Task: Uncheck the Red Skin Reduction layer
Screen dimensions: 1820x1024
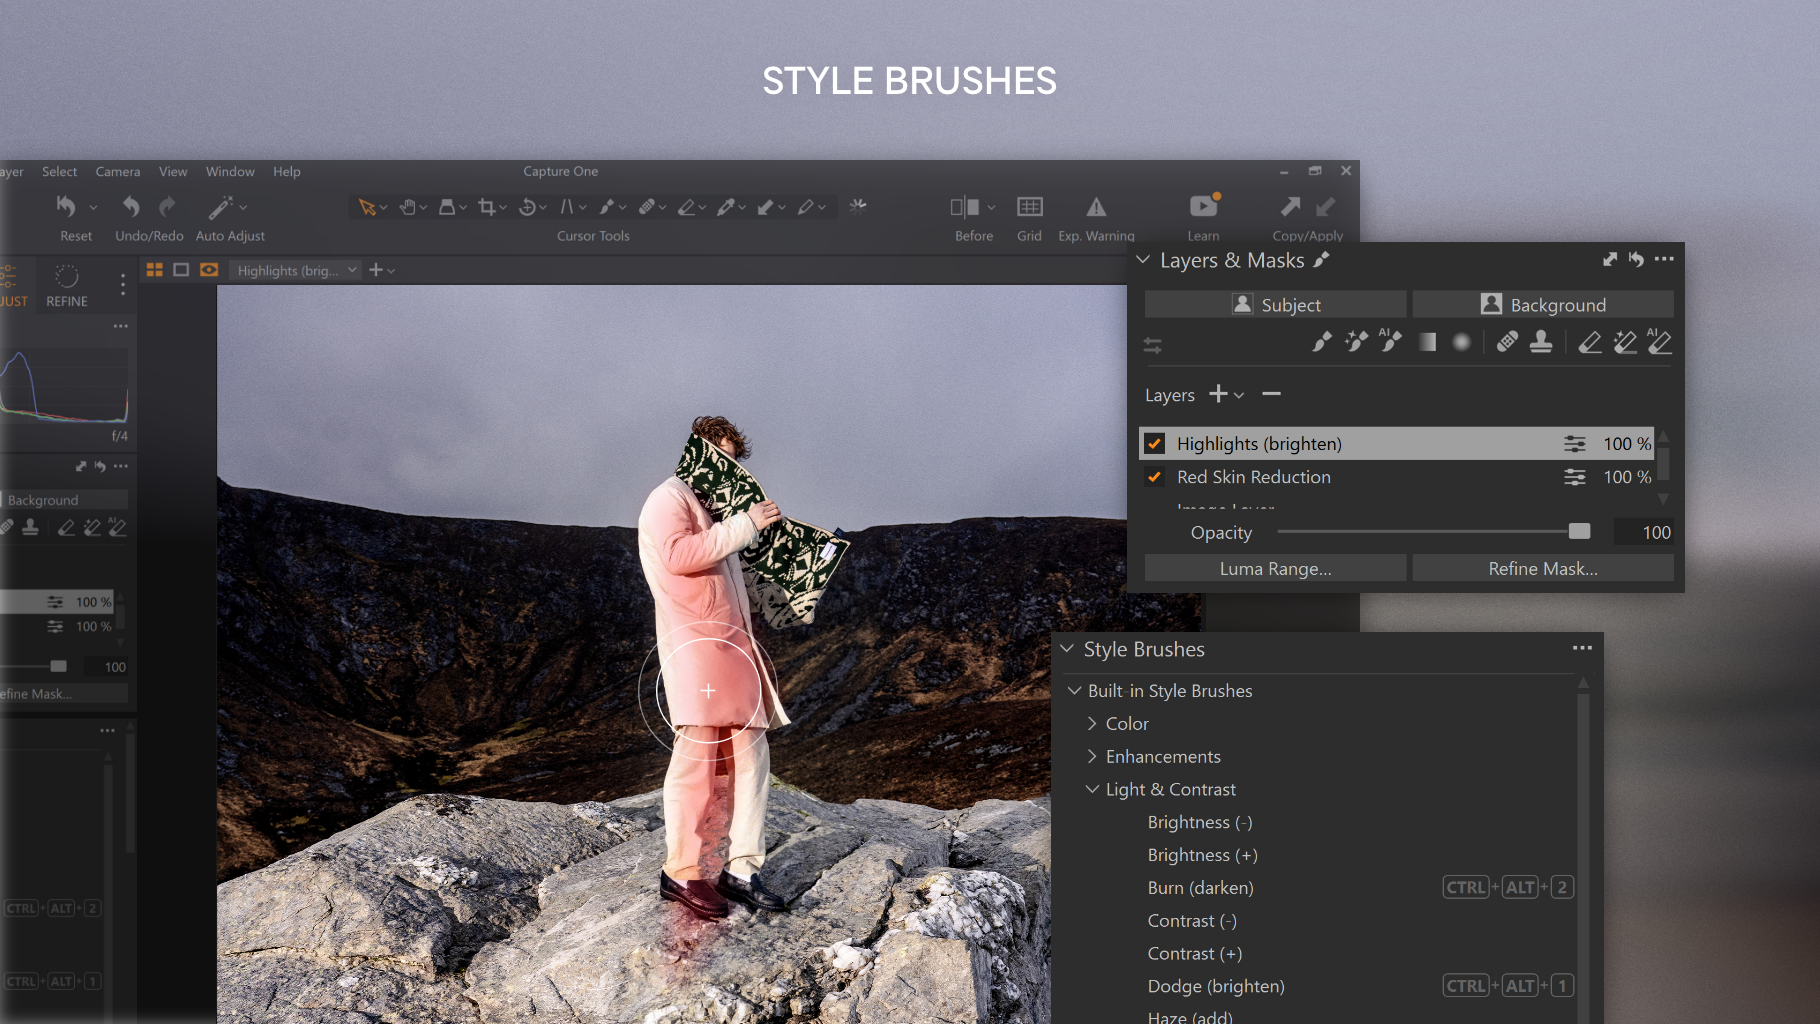Action: (x=1155, y=477)
